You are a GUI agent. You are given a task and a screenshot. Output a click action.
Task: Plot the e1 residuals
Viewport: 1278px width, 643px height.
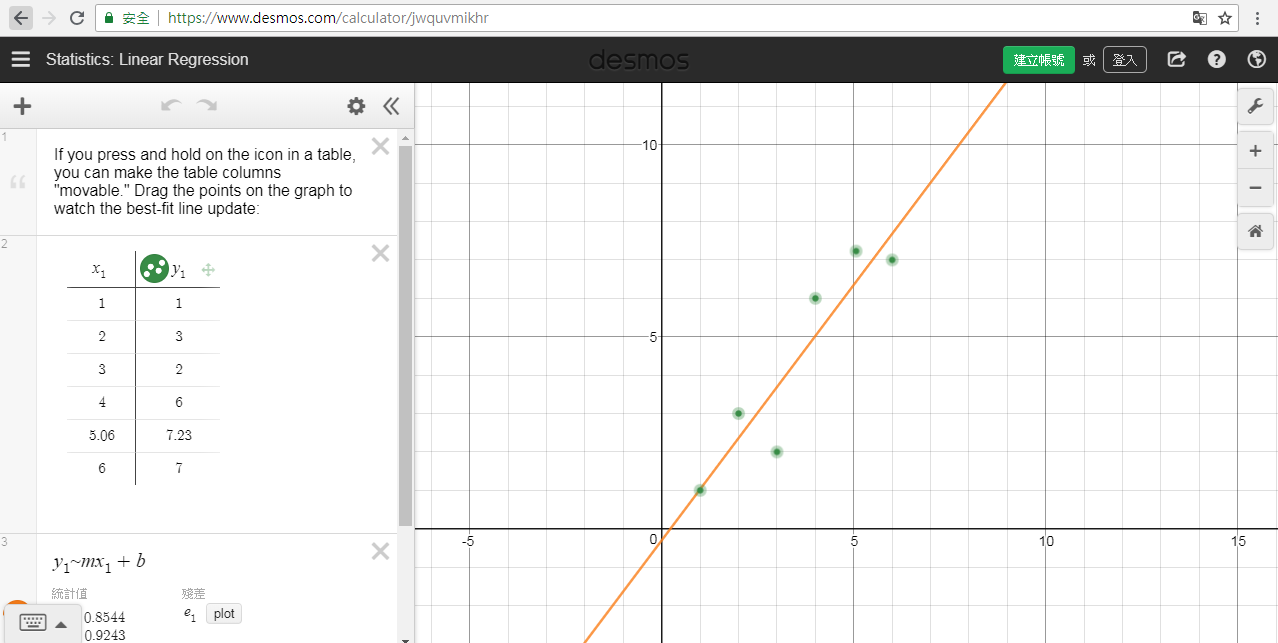click(x=224, y=614)
